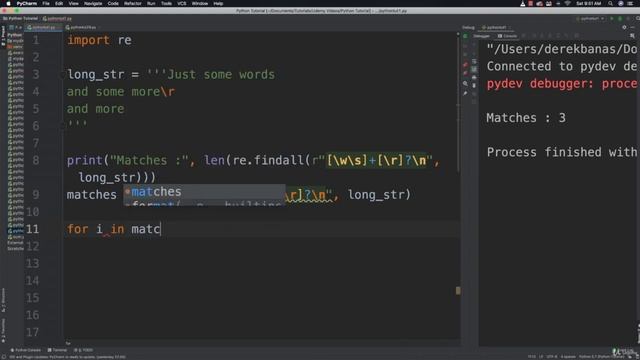Start debugging with the bug icon
640x360 pixels.
point(620,19)
